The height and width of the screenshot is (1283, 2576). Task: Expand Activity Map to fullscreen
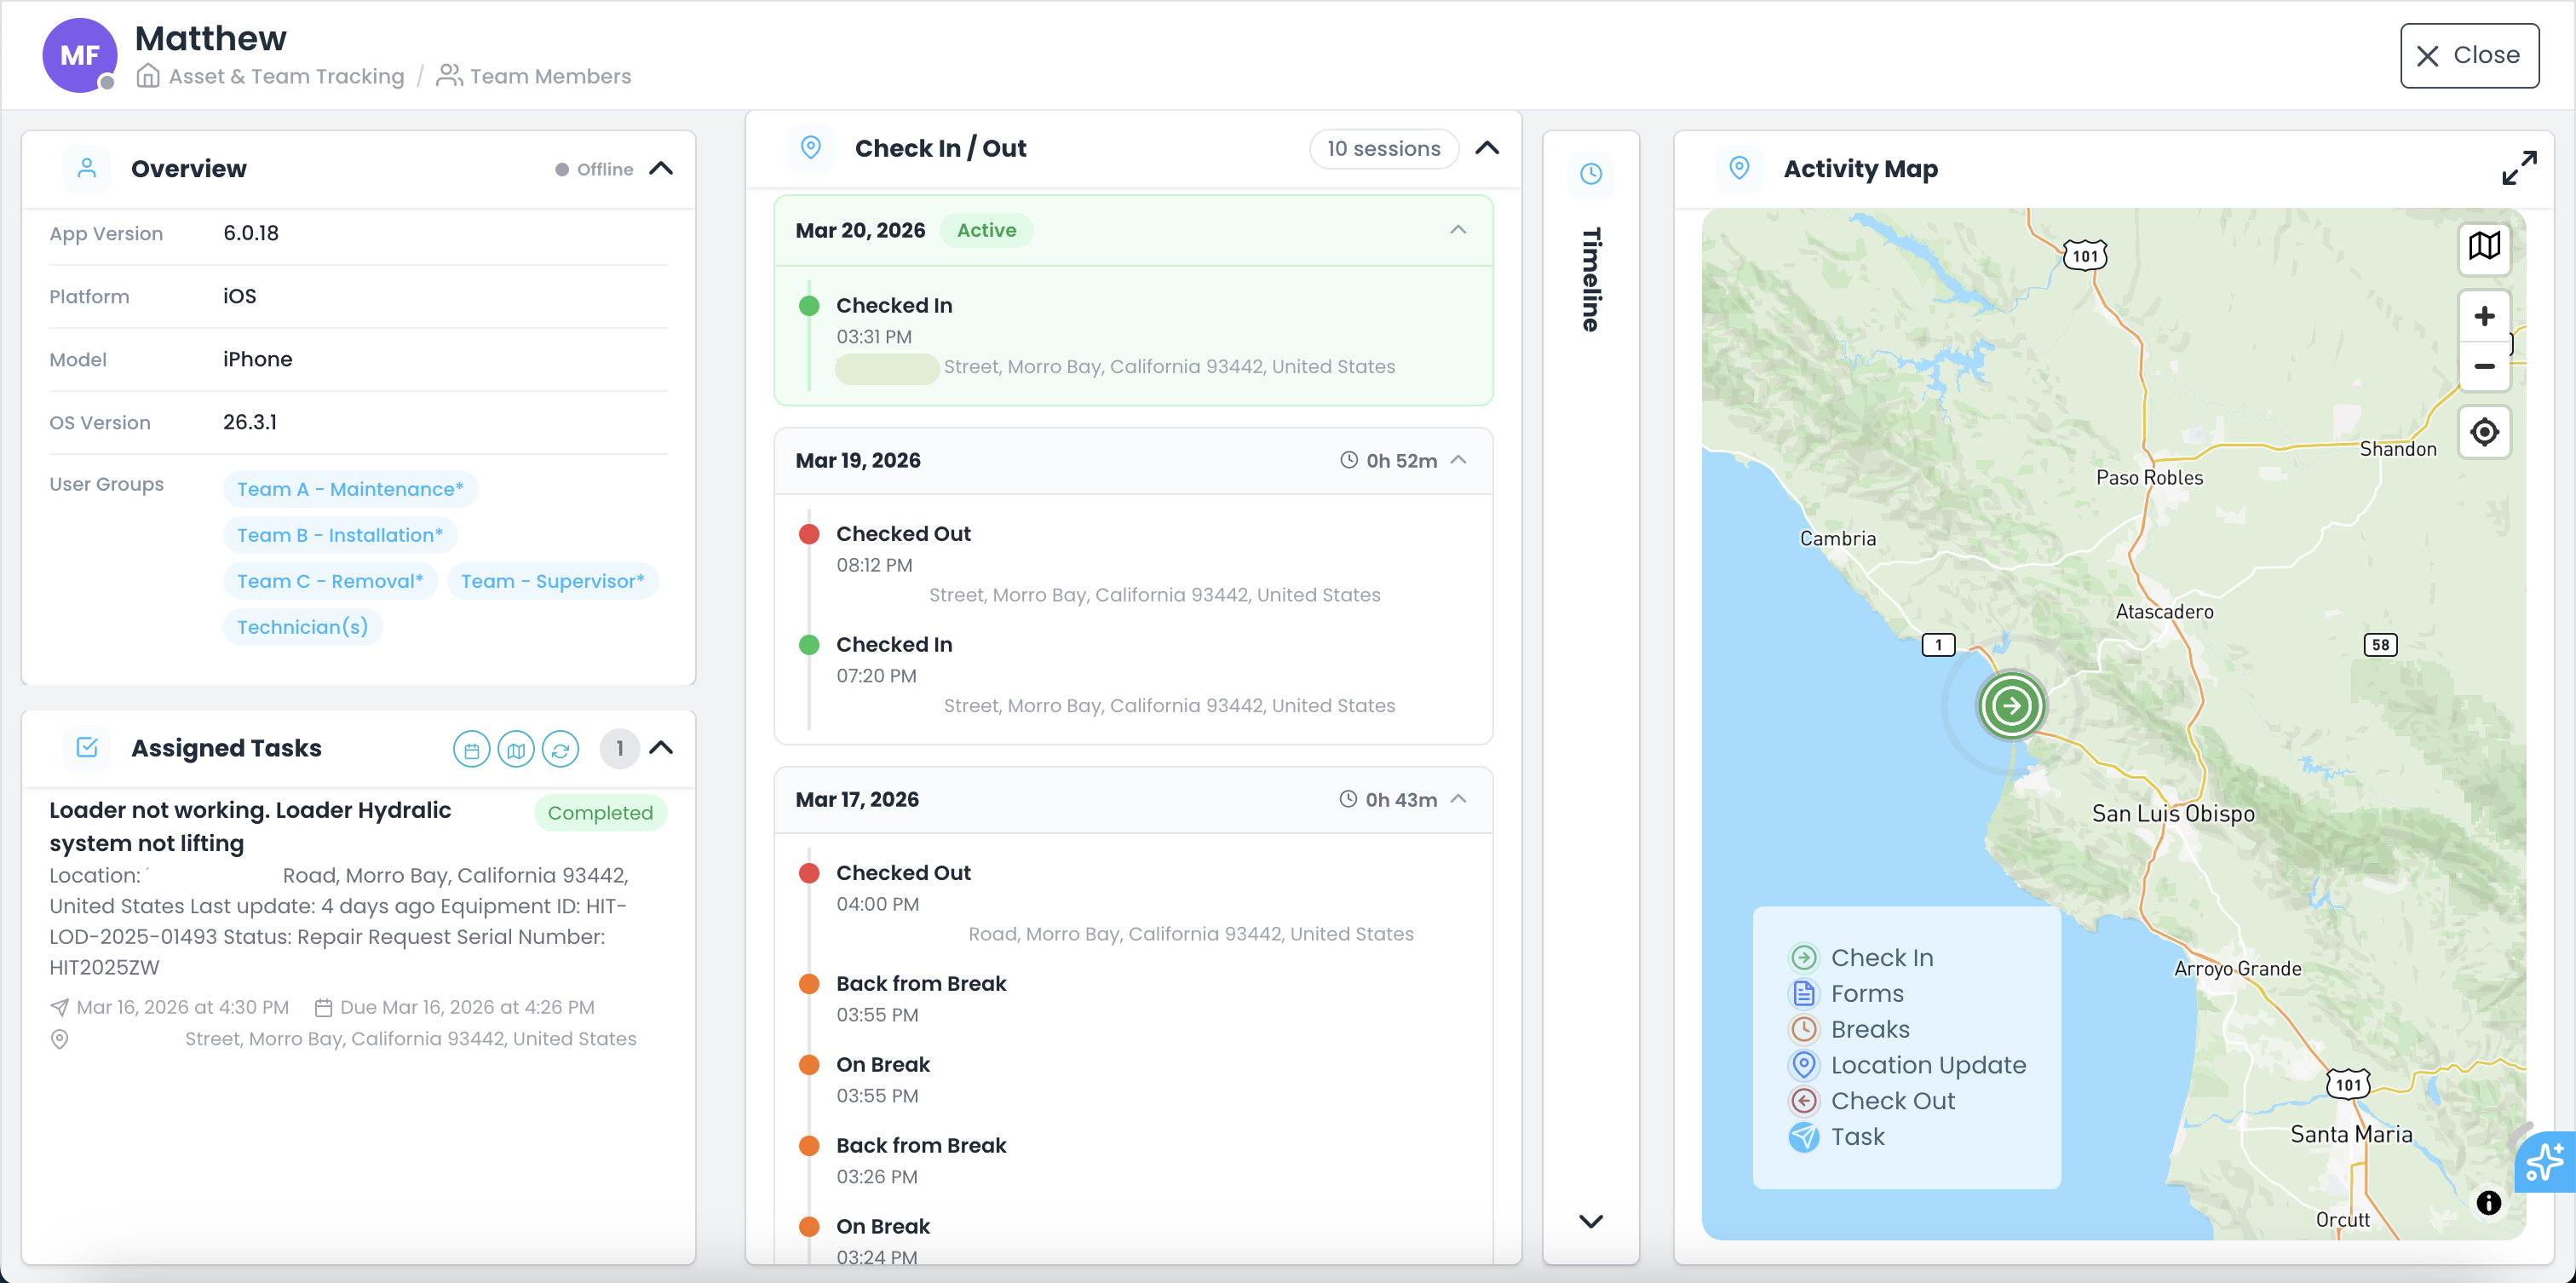point(2518,168)
